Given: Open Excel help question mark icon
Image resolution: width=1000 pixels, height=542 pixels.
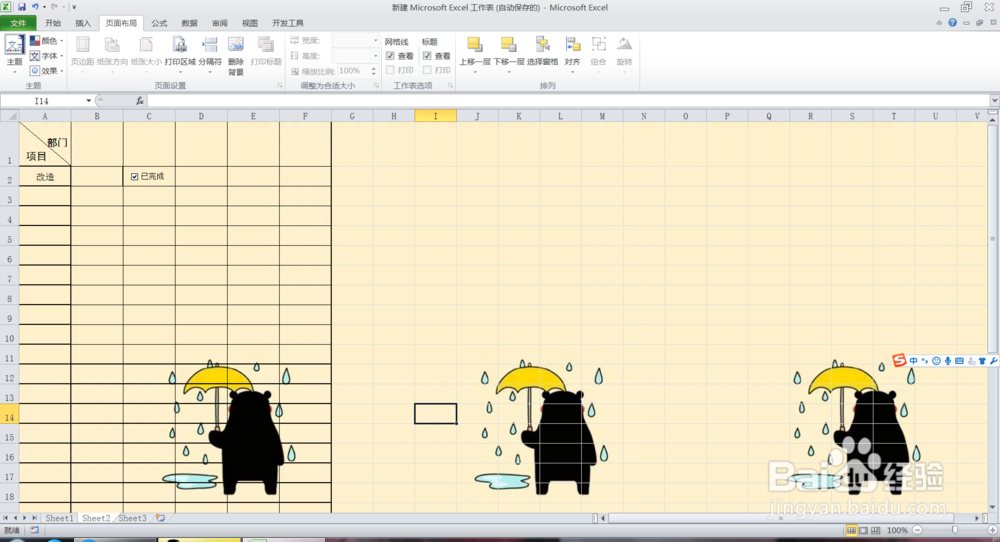Looking at the screenshot, I should tap(952, 22).
